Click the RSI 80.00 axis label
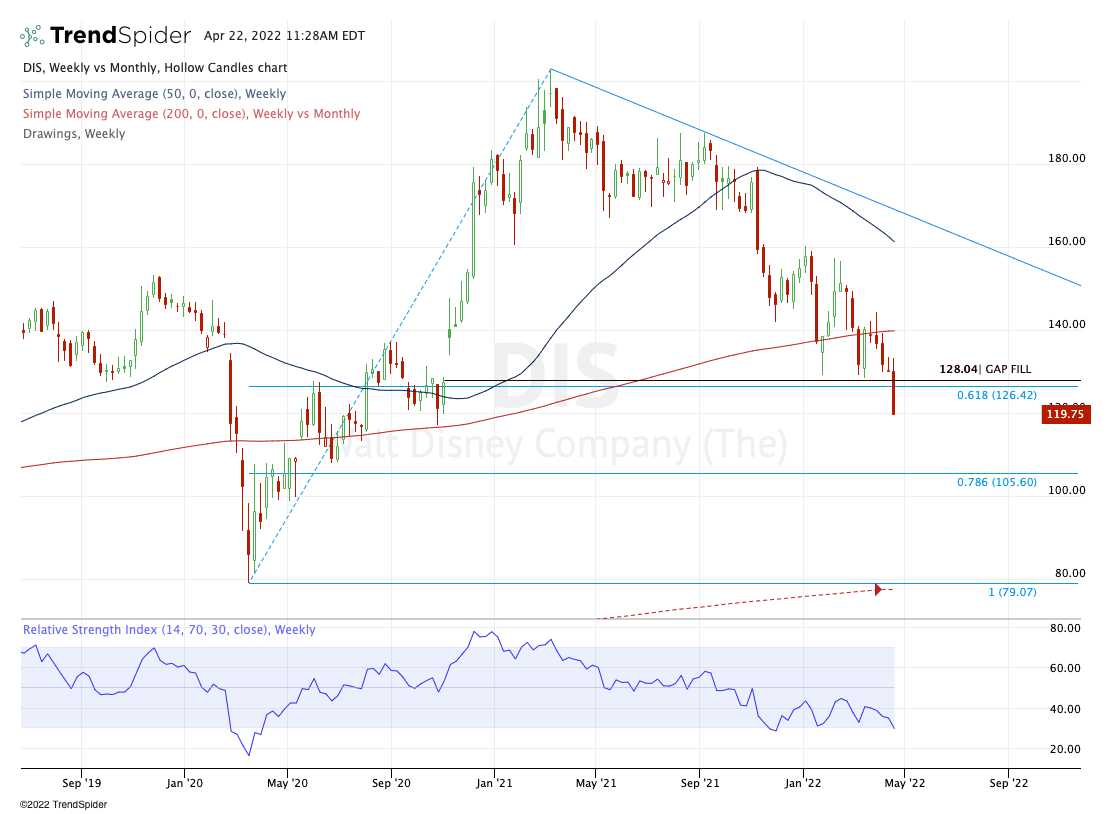 pyautogui.click(x=1065, y=628)
